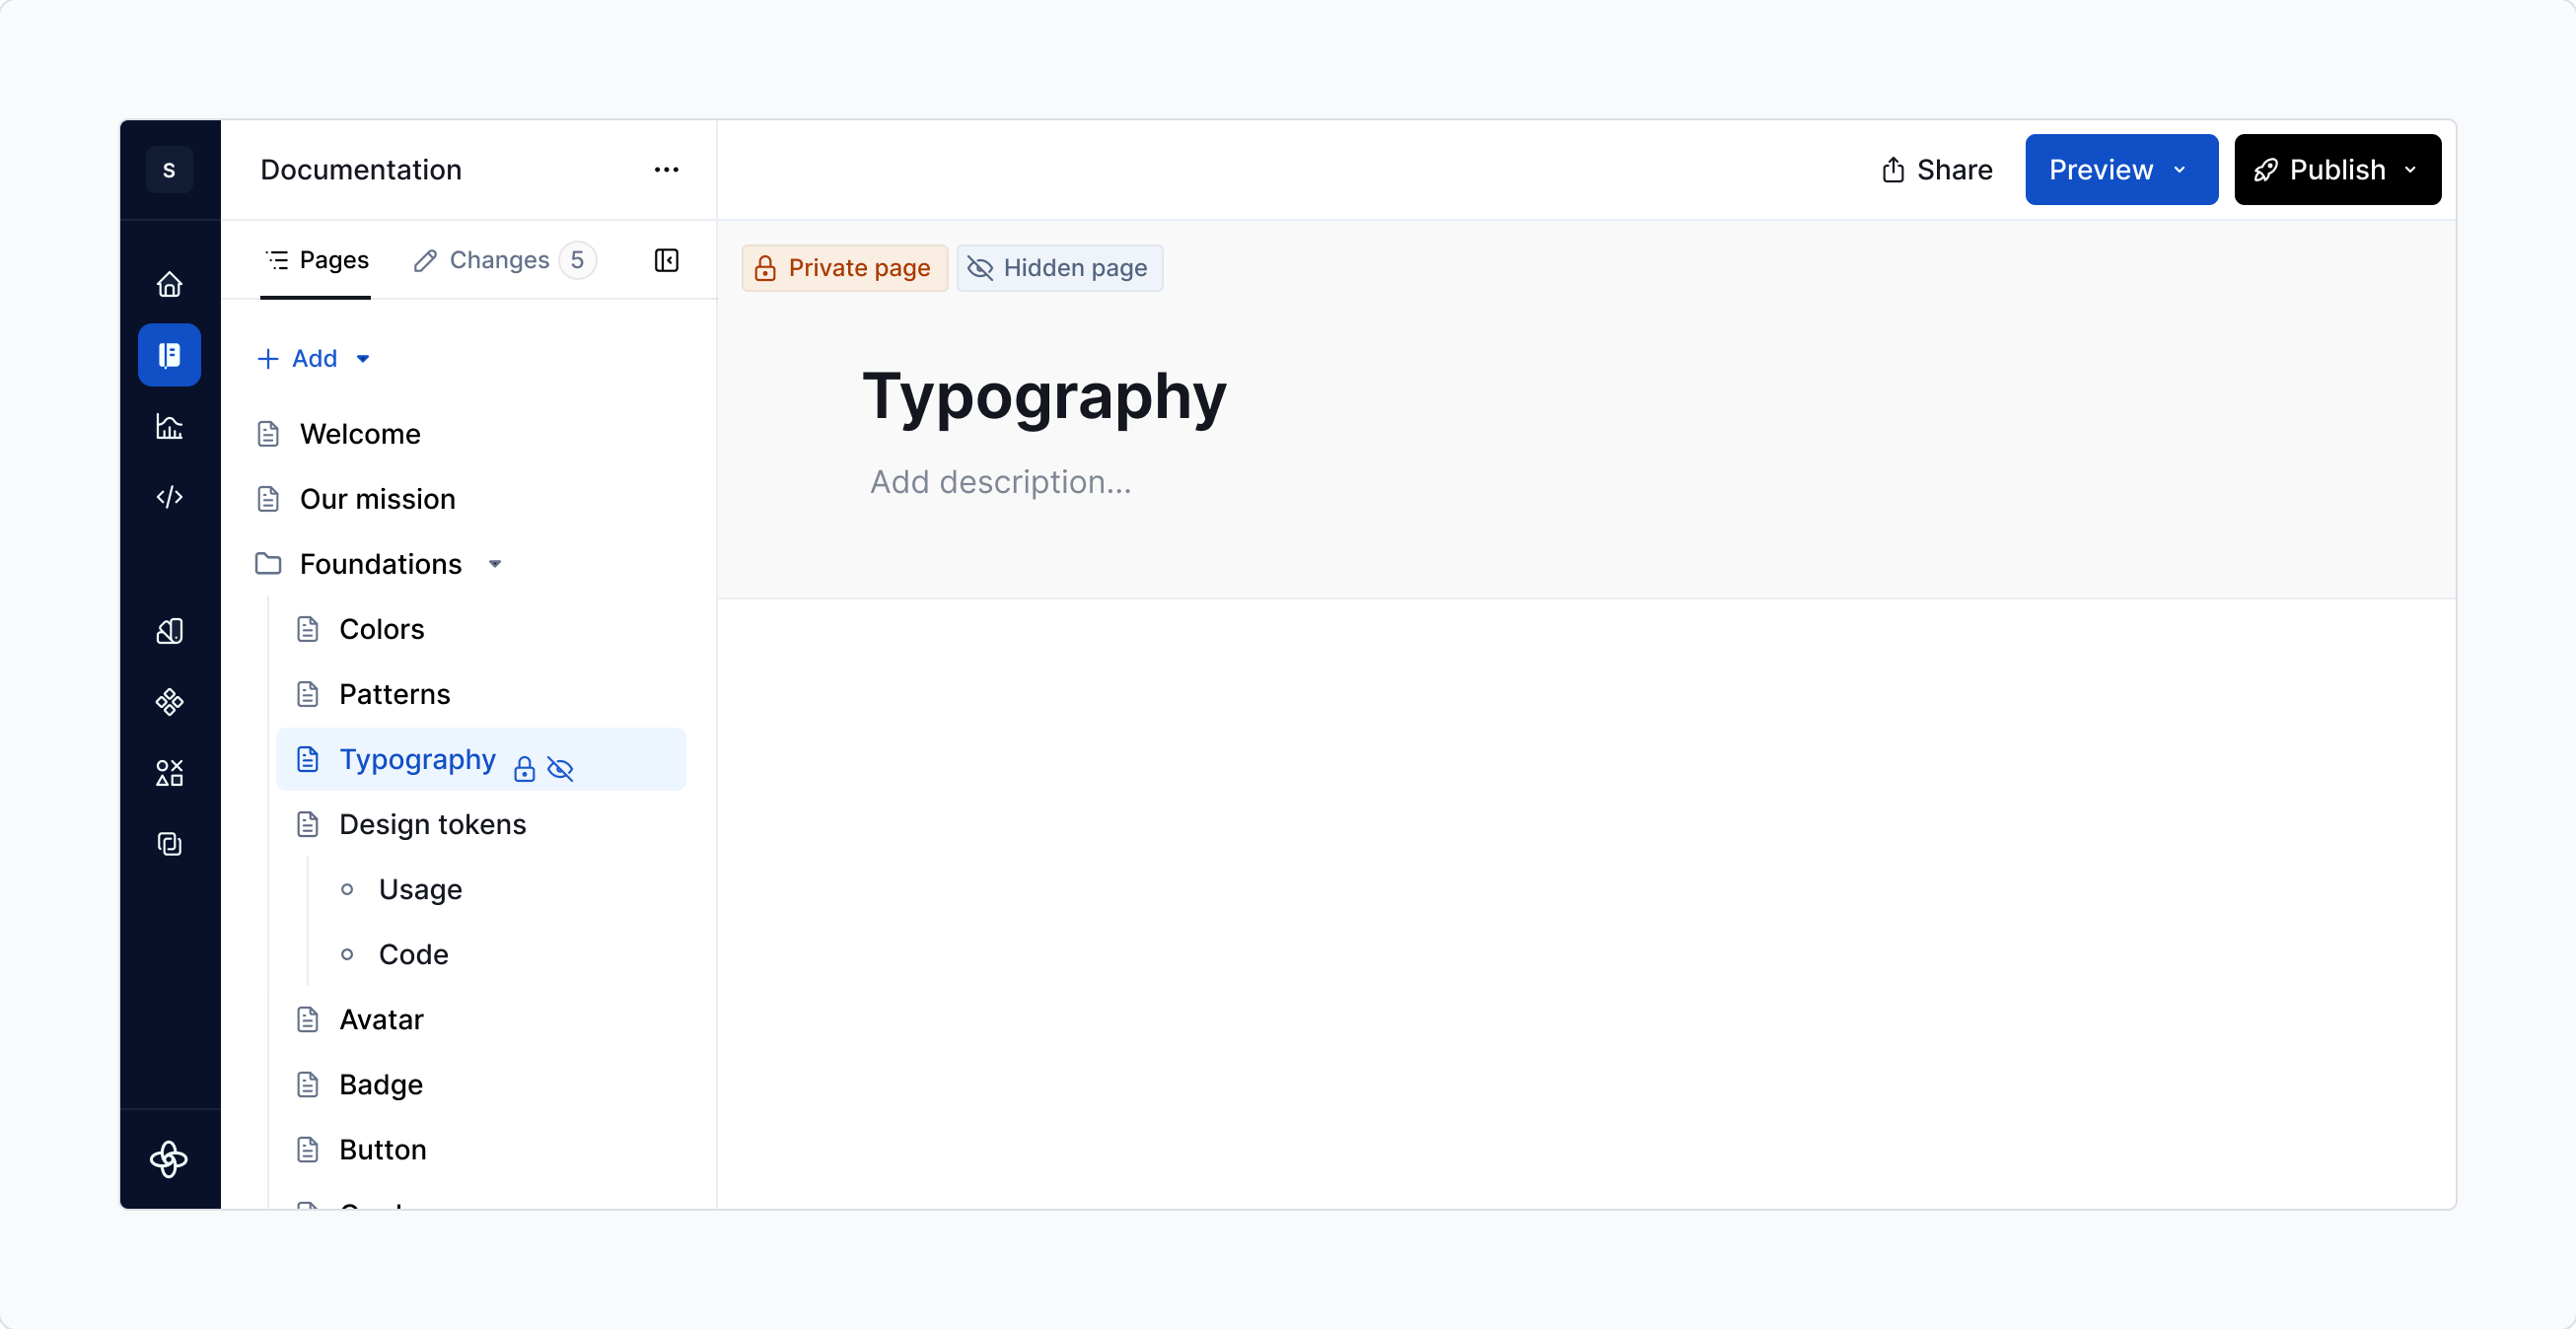Image resolution: width=2576 pixels, height=1329 pixels.
Task: Click the Colors page document icon
Action: coord(308,629)
